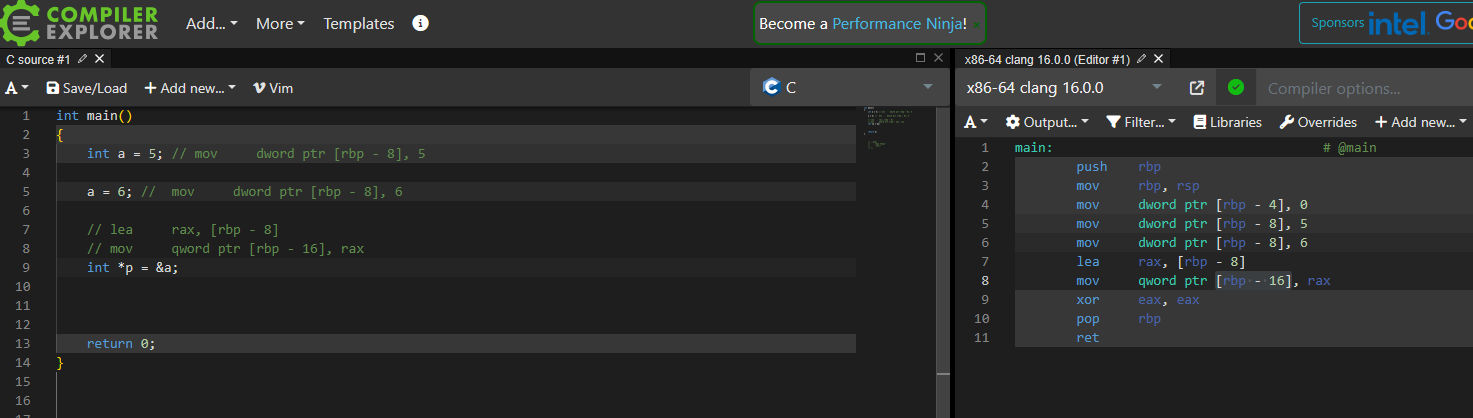Open the x86-64 clang 16.0.0 compiler dropdown

[x=1063, y=88]
